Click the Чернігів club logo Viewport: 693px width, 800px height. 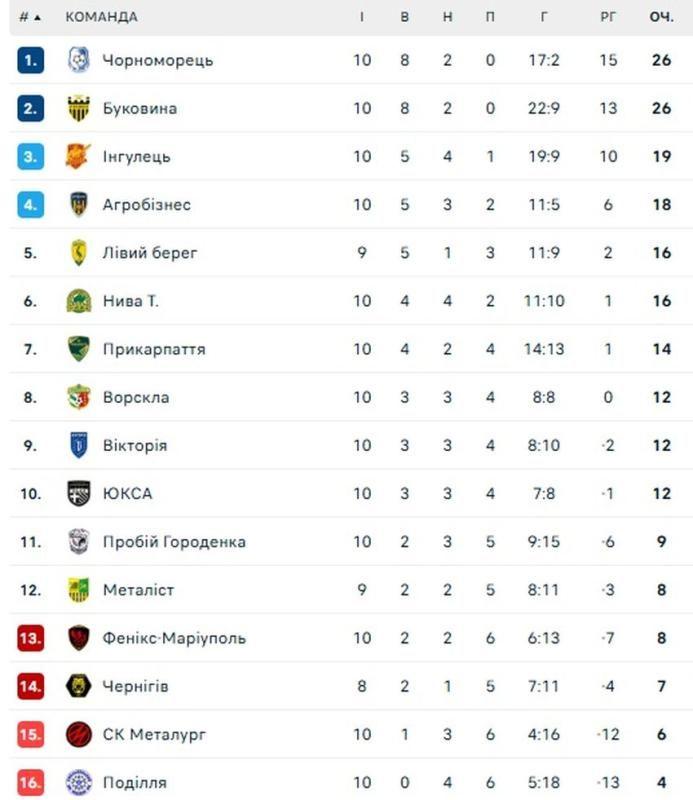tap(78, 686)
